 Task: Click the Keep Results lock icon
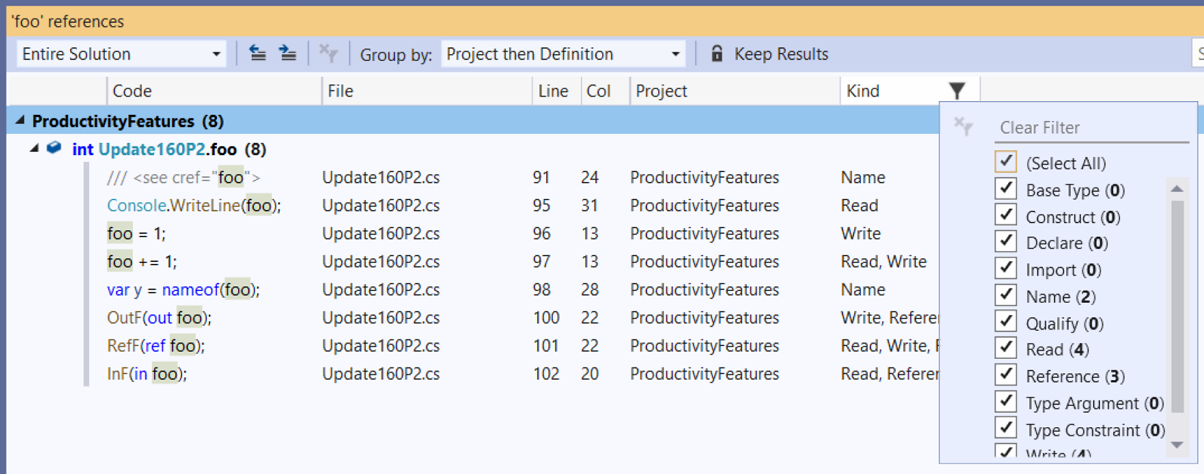(x=716, y=54)
